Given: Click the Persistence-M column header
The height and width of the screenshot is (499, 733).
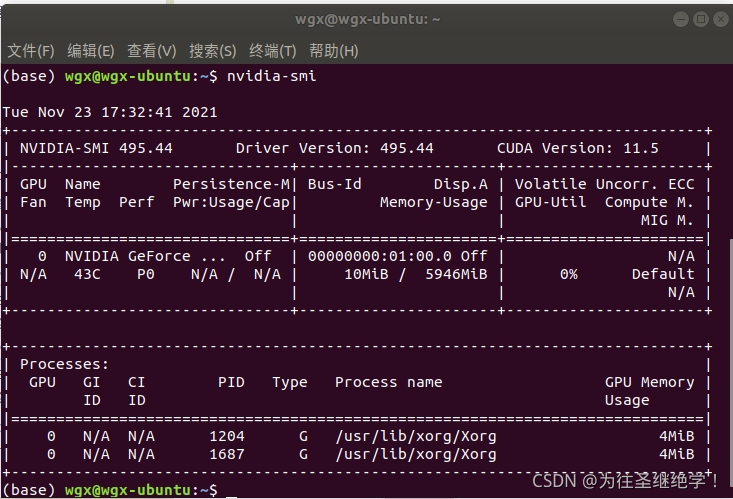Looking at the screenshot, I should 231,184.
